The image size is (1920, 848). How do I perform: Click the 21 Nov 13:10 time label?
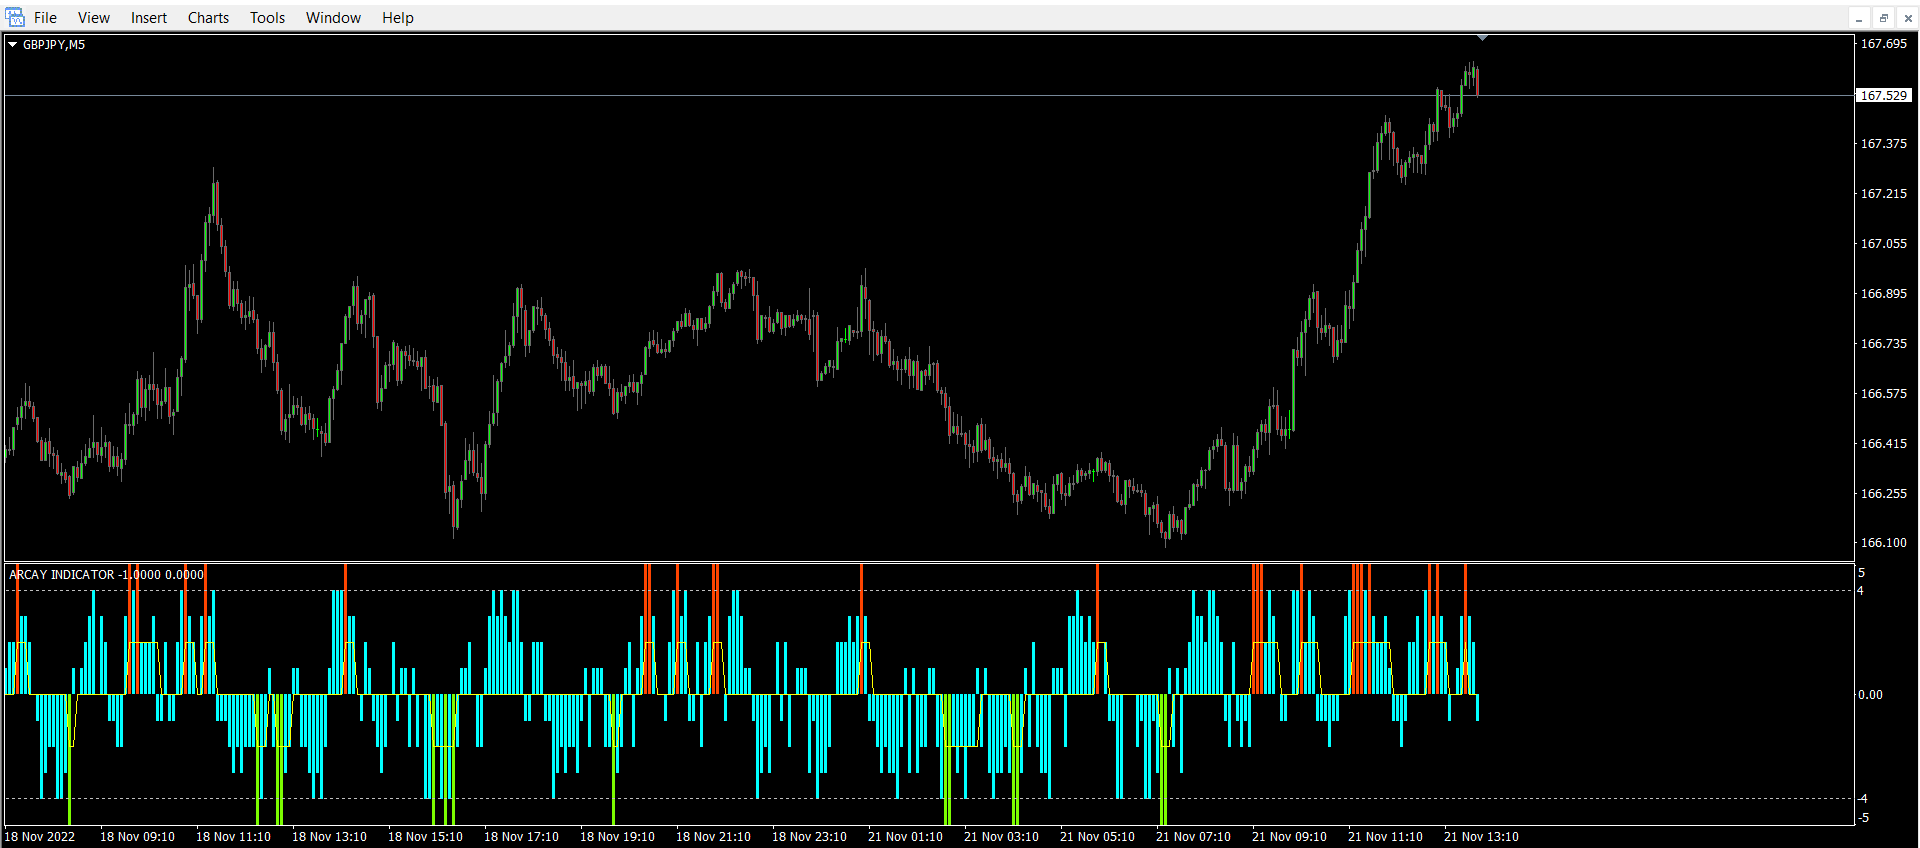tap(1481, 837)
